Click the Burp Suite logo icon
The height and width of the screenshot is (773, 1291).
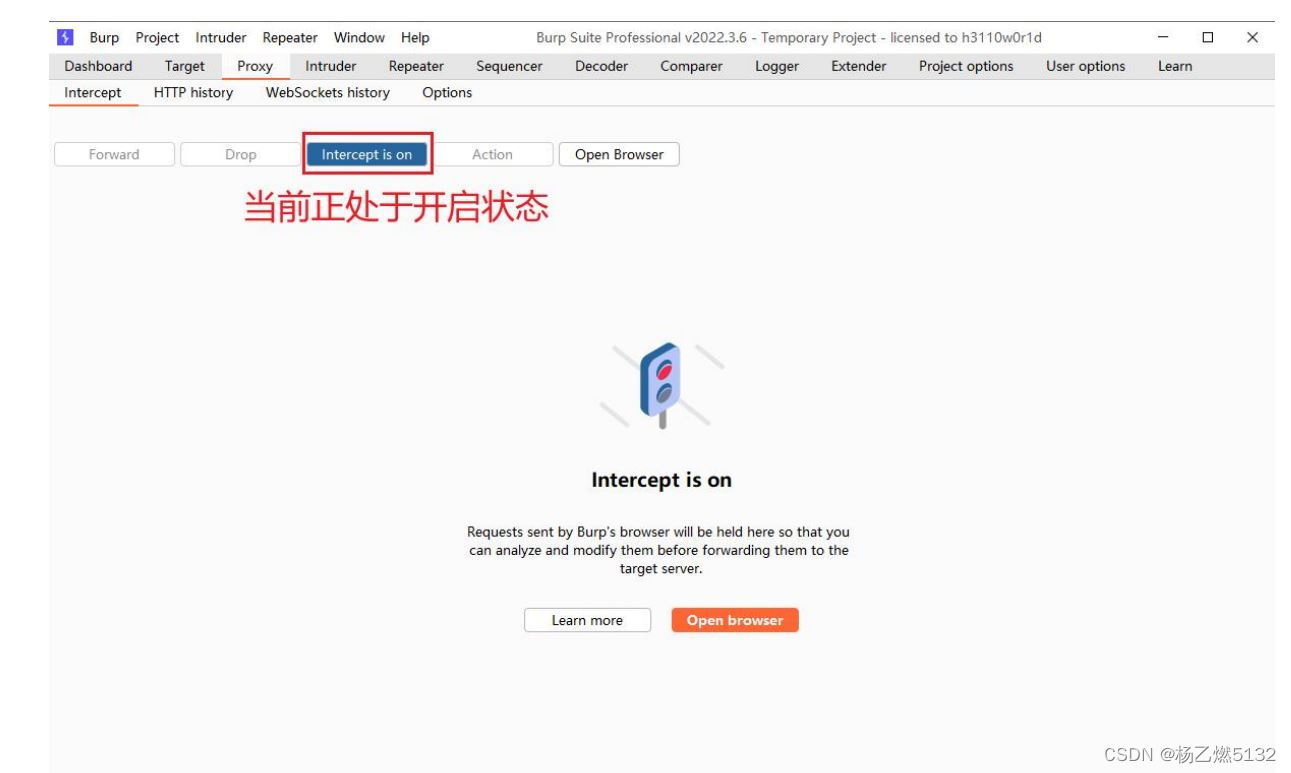[65, 37]
